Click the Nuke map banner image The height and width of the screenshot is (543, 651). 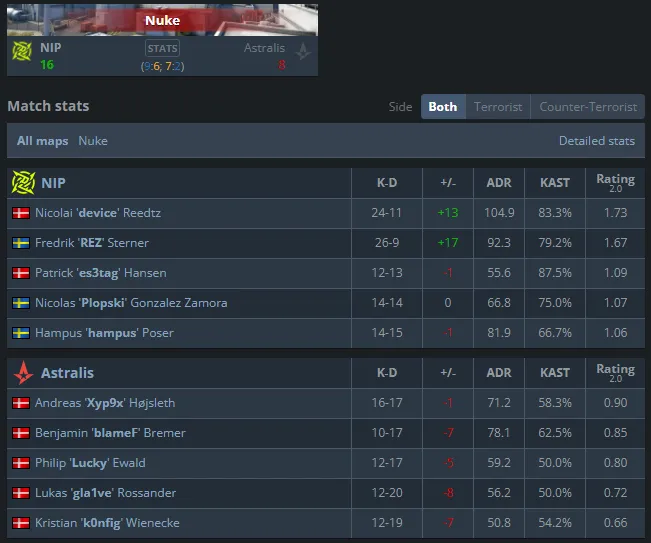pos(162,20)
